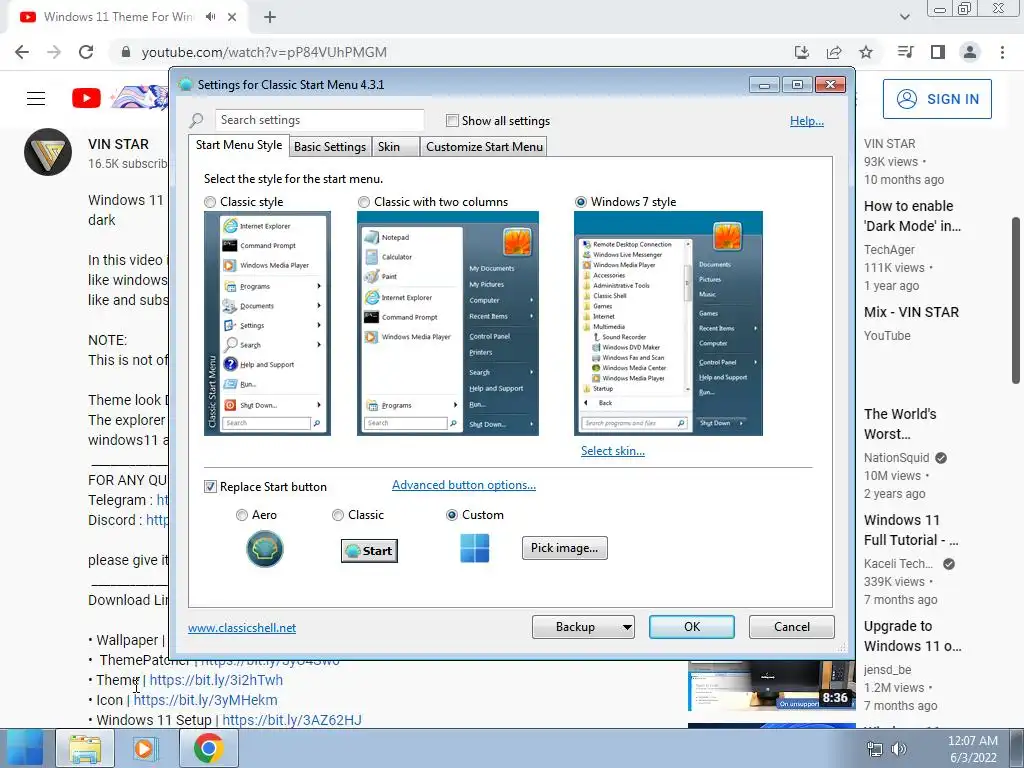Screen dimensions: 1024x768
Task: Click the YouTube SIGN IN button
Action: pyautogui.click(x=937, y=99)
